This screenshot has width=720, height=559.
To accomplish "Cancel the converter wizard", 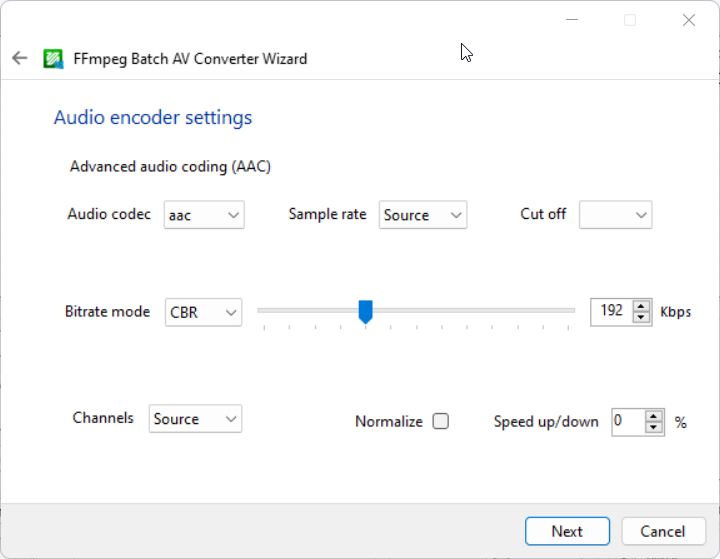I will [663, 531].
